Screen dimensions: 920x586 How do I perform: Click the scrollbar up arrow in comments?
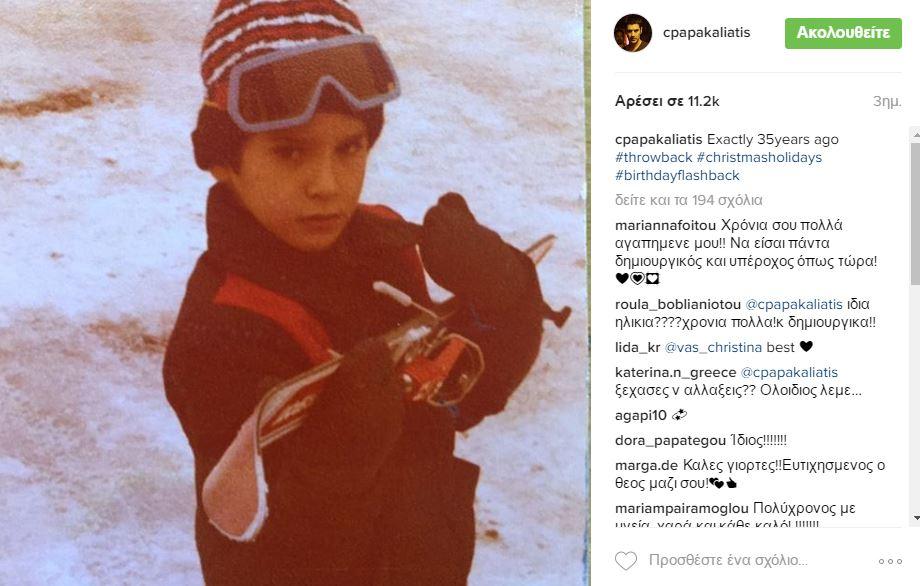coord(915,134)
